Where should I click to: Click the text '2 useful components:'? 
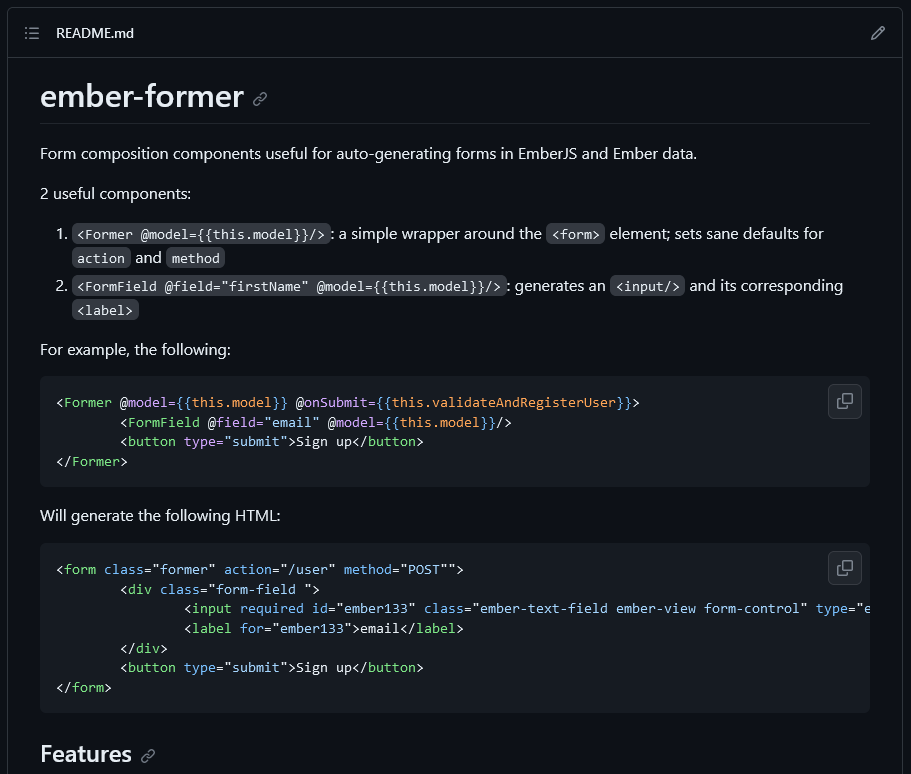(x=116, y=194)
